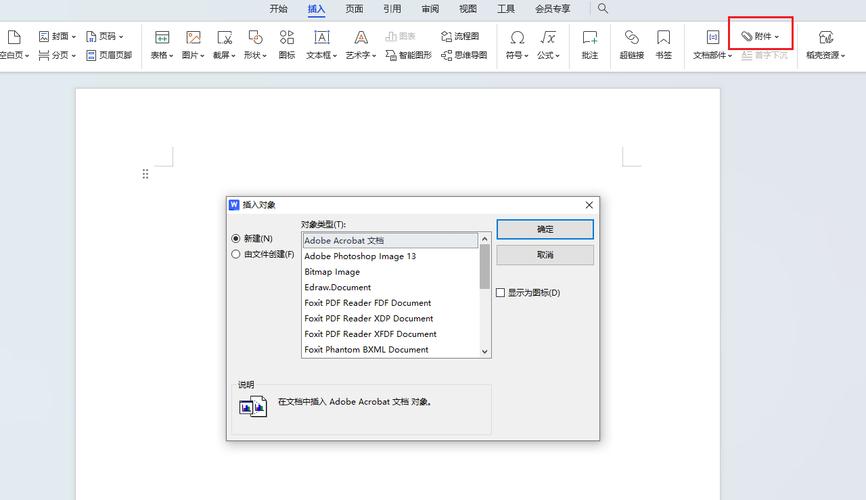Click the 稻壳资源 resources icon
Image resolution: width=866 pixels, height=500 pixels.
pyautogui.click(x=826, y=37)
